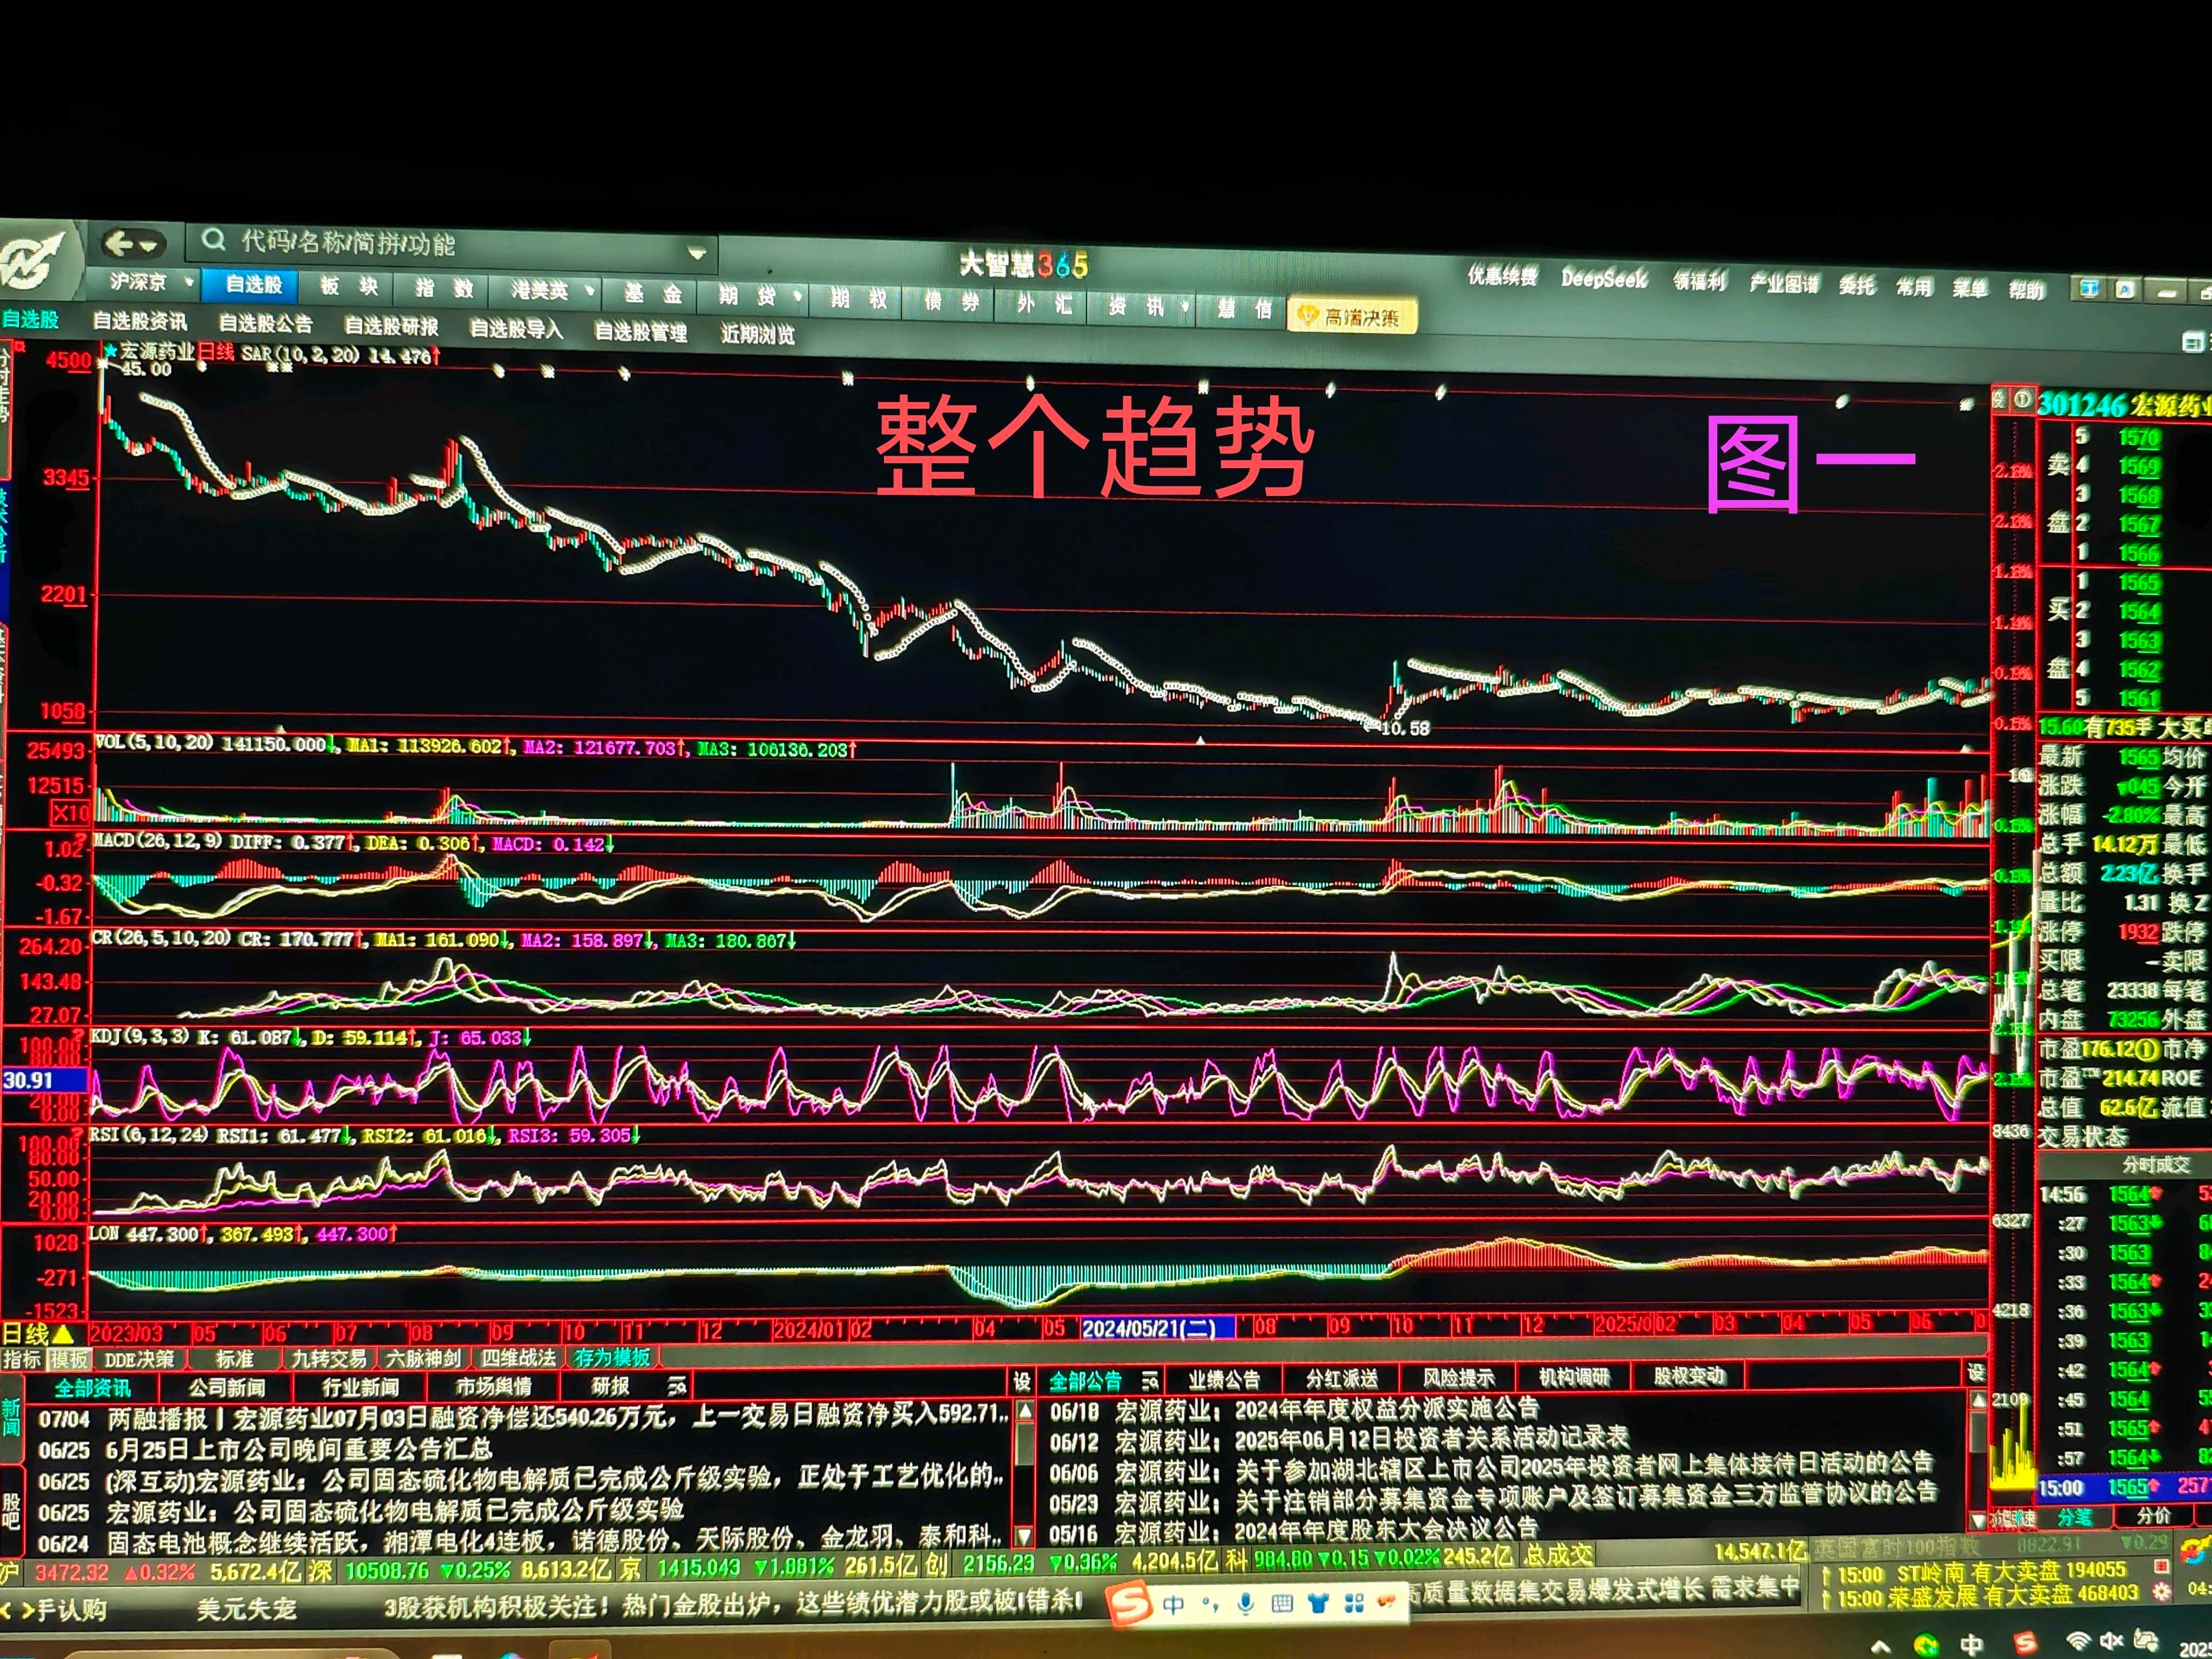Select the 股吧 vertical side tab
Viewport: 2212px width, 1659px height.
(x=11, y=1511)
